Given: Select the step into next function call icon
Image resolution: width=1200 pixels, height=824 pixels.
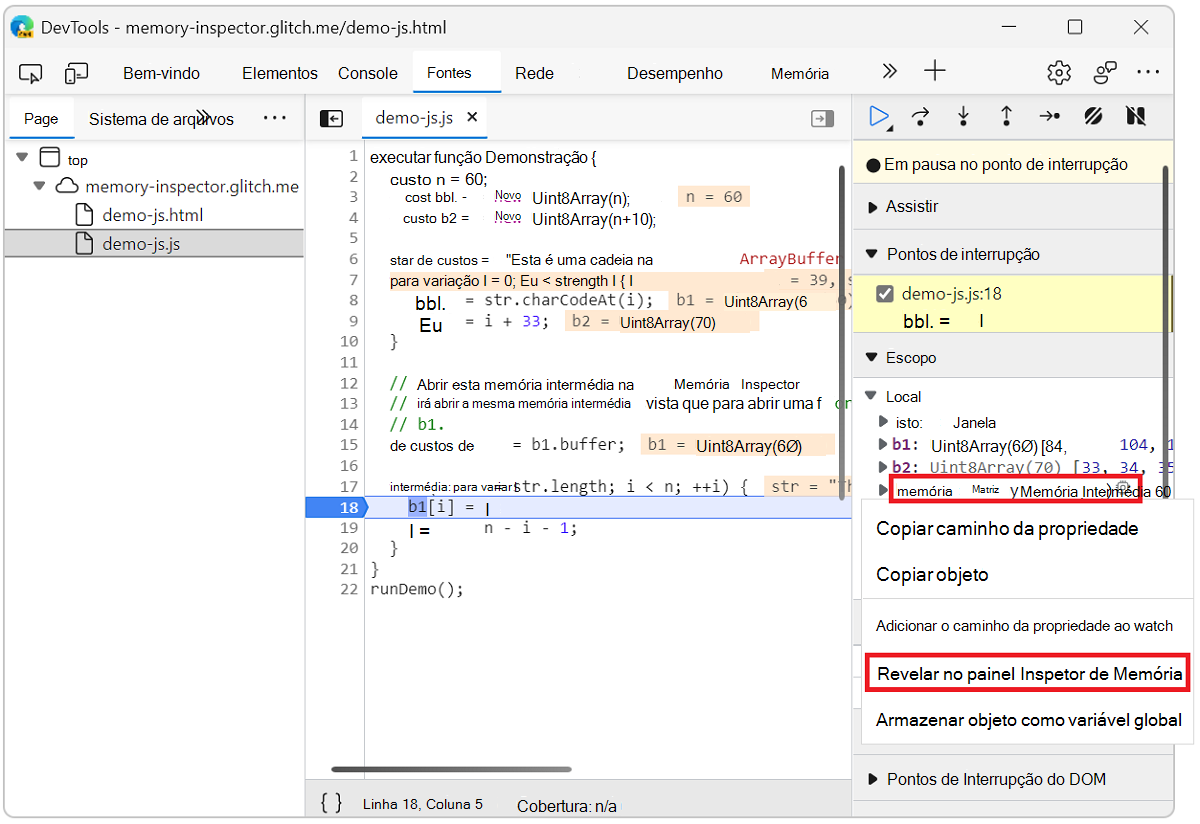Looking at the screenshot, I should [x=962, y=117].
